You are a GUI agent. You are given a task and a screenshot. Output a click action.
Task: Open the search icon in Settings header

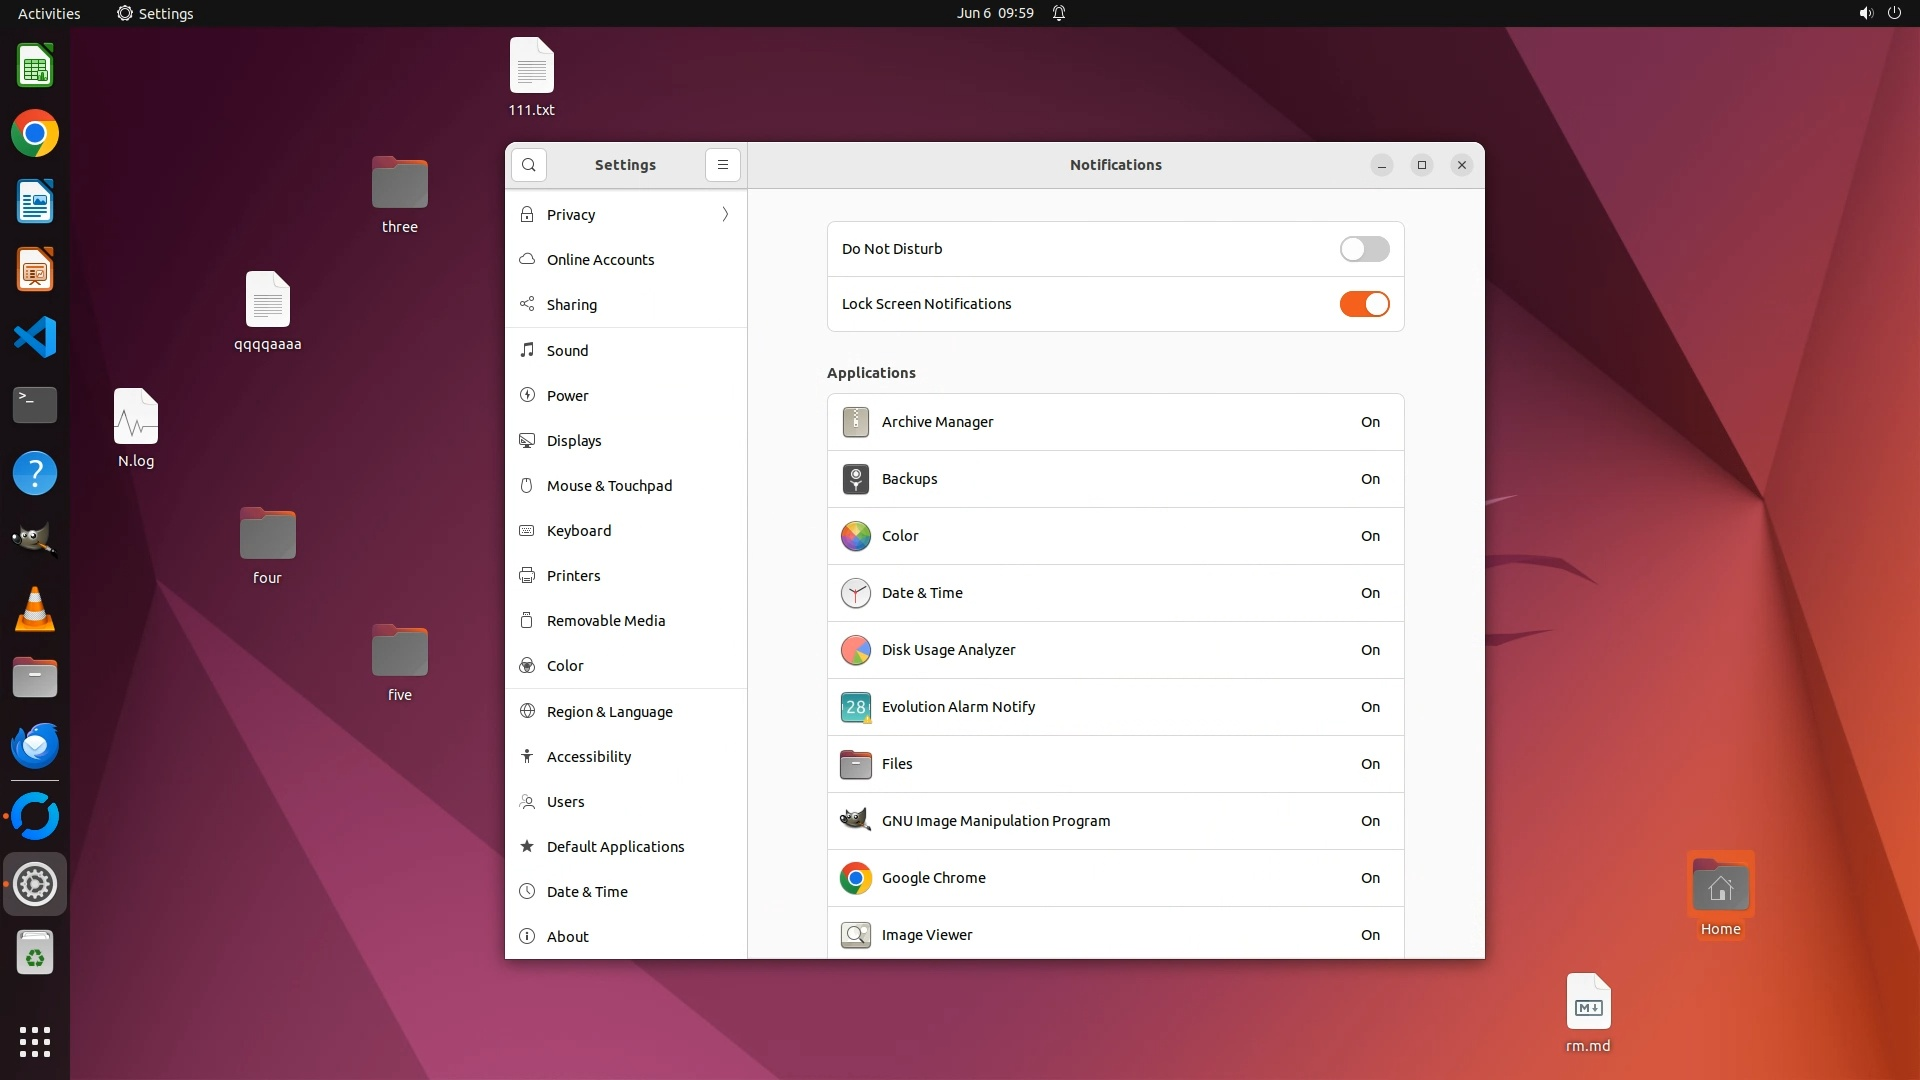[x=528, y=165]
